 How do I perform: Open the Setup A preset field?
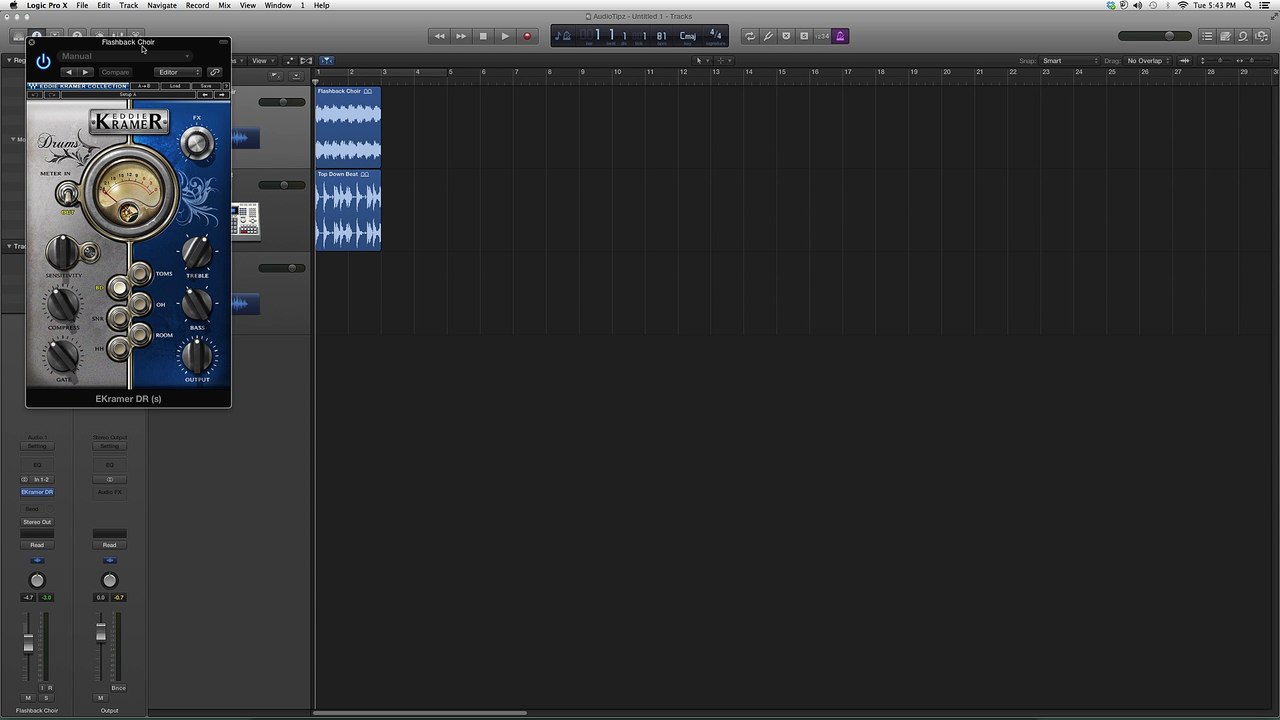(x=128, y=95)
